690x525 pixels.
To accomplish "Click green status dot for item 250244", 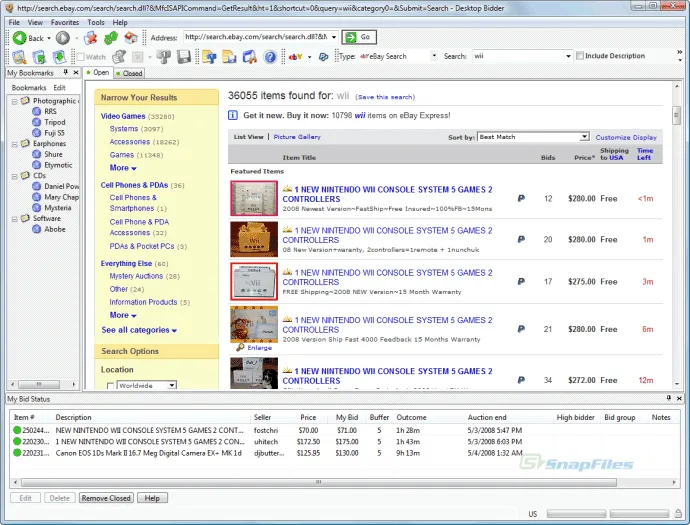I will tap(17, 430).
